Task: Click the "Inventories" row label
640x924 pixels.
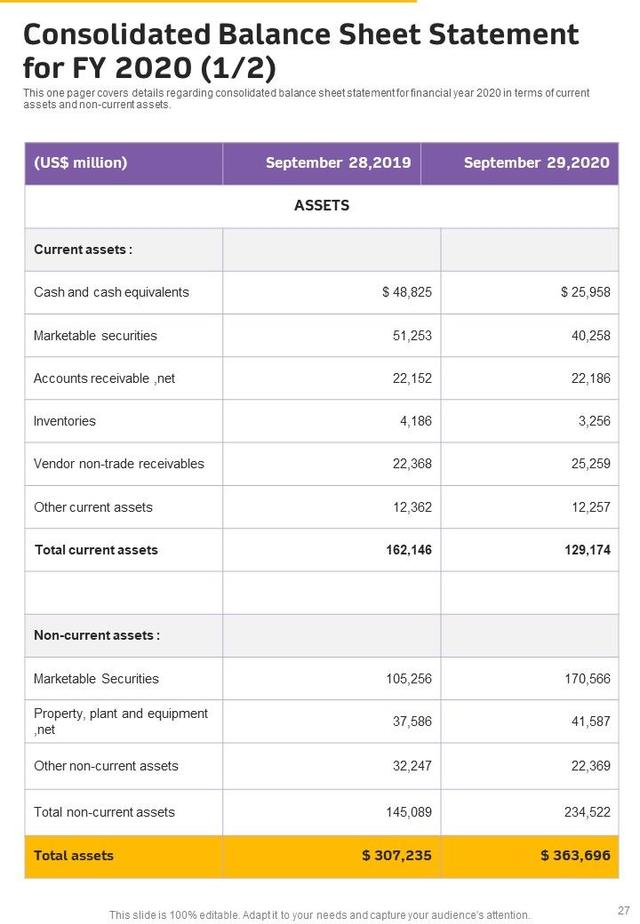Action: pos(65,422)
